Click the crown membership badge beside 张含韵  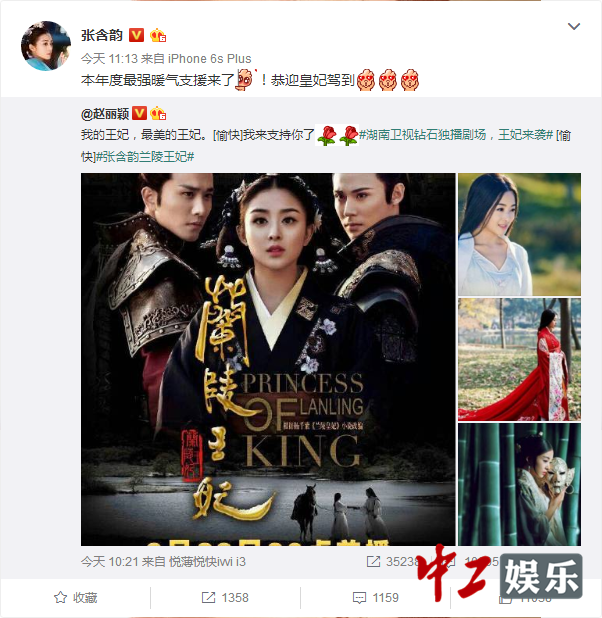click(x=158, y=35)
